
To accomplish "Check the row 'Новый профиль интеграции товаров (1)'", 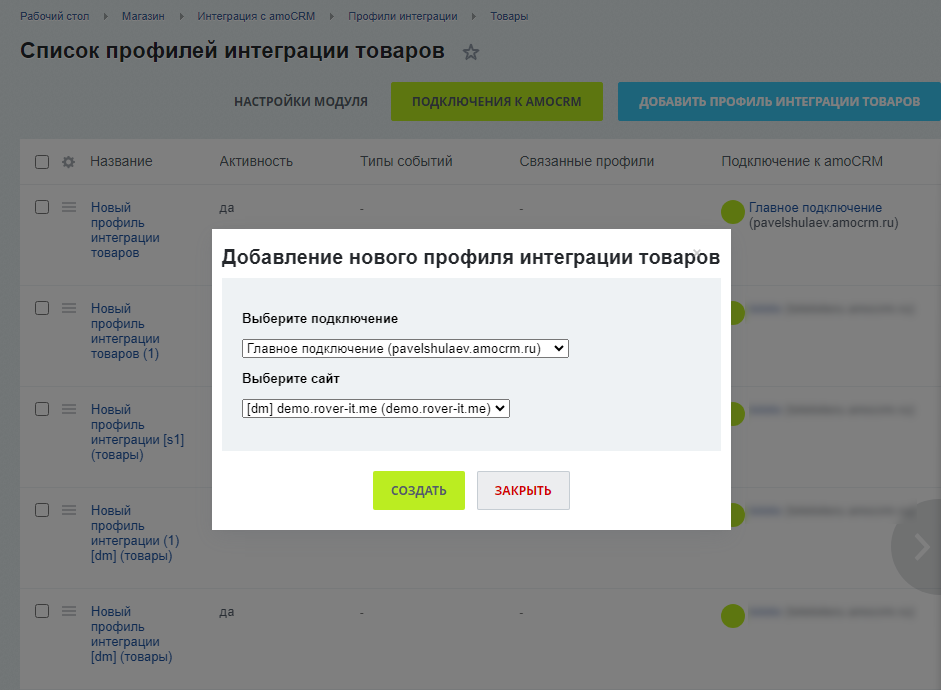I will [42, 308].
